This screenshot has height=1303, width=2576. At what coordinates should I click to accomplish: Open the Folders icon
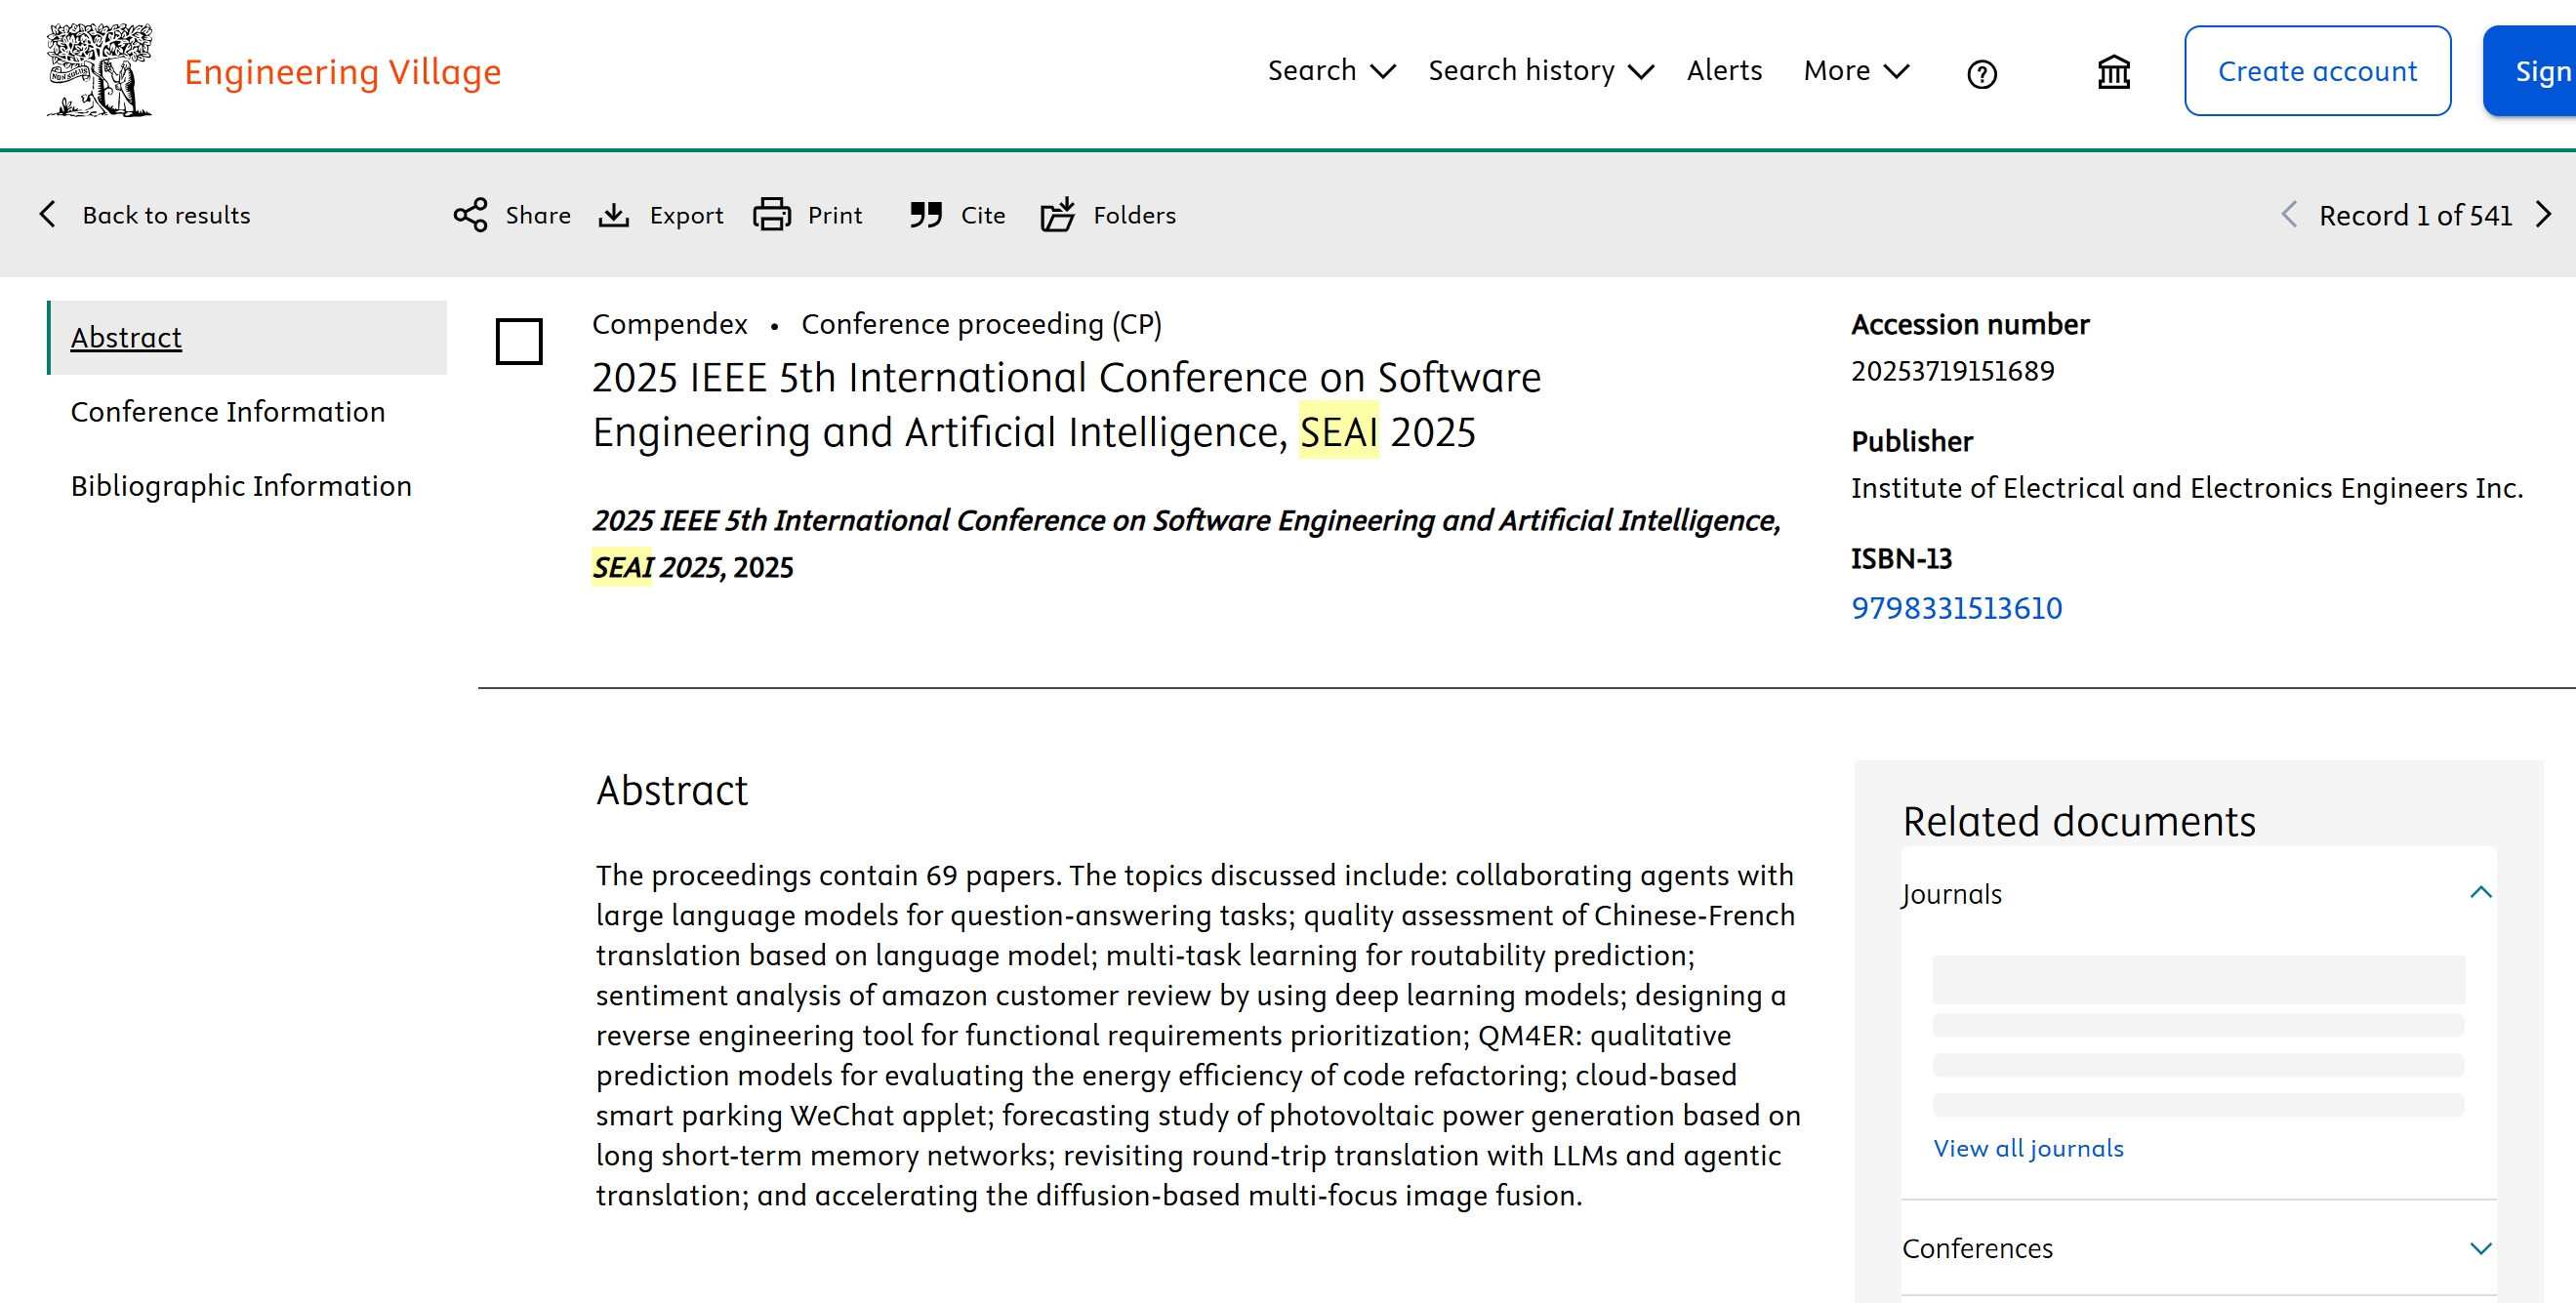coord(1058,215)
